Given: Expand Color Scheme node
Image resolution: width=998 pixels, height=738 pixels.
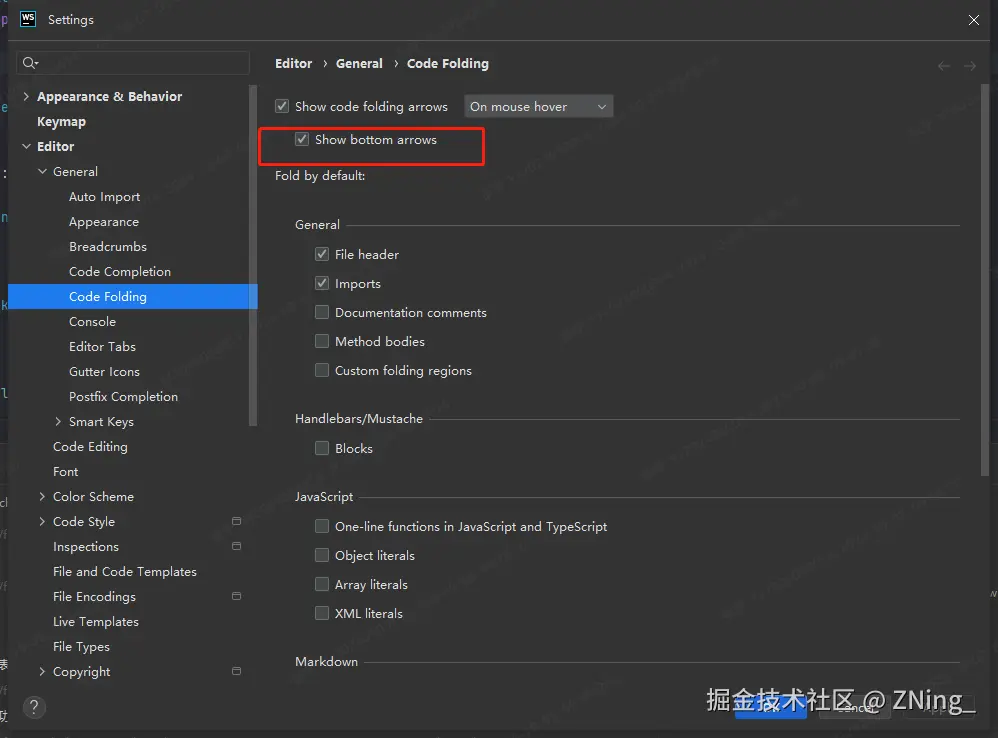Looking at the screenshot, I should [42, 496].
